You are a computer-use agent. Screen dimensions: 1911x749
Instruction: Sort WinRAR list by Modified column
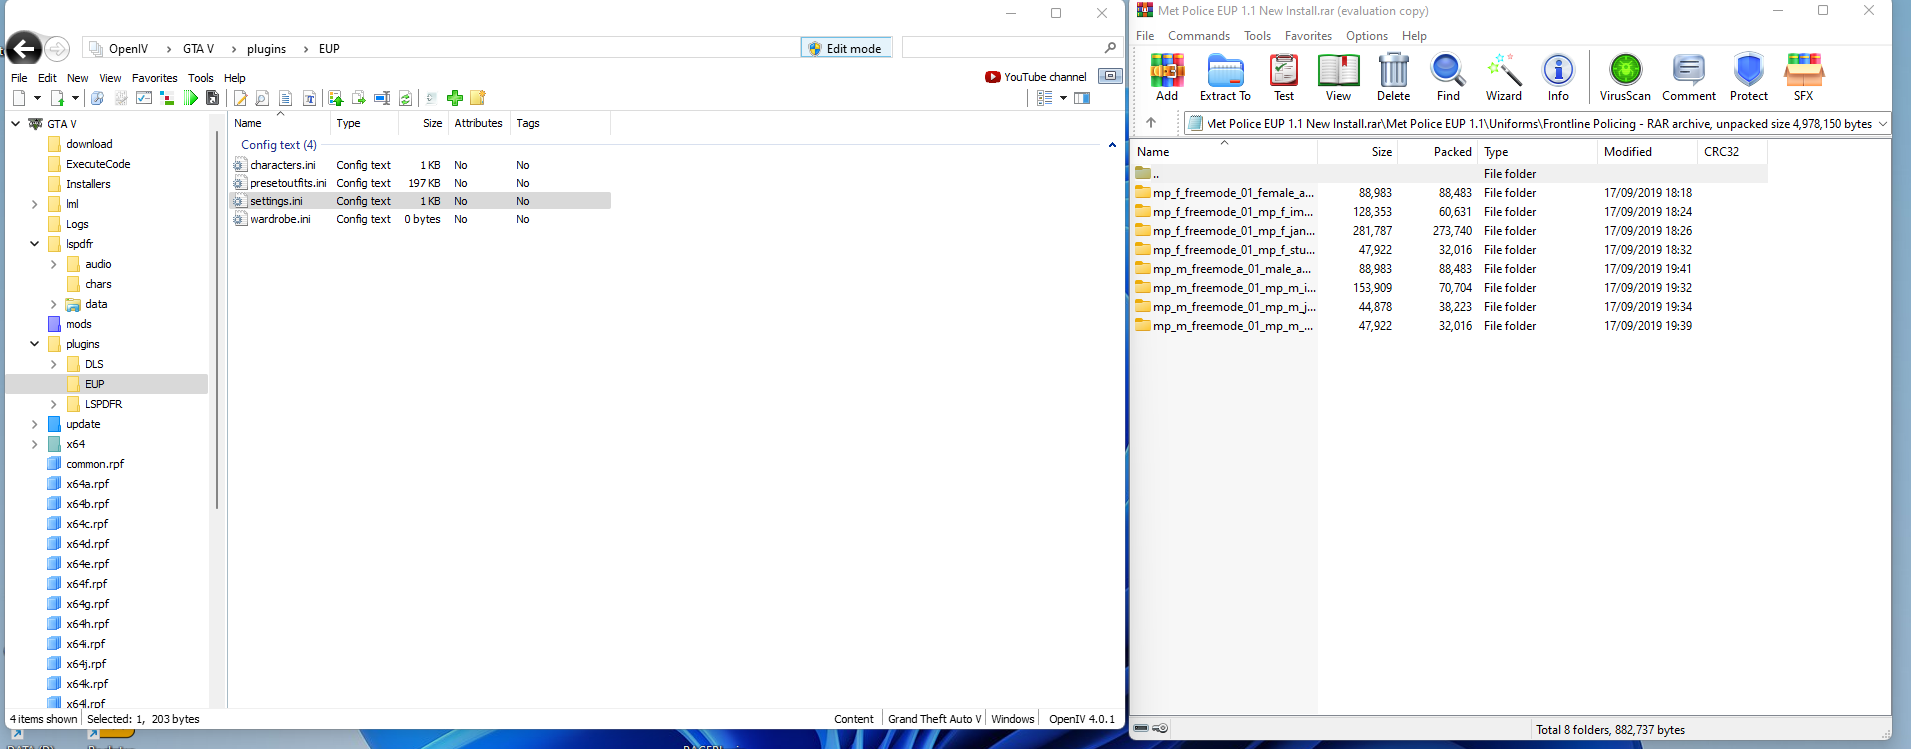(x=1647, y=152)
